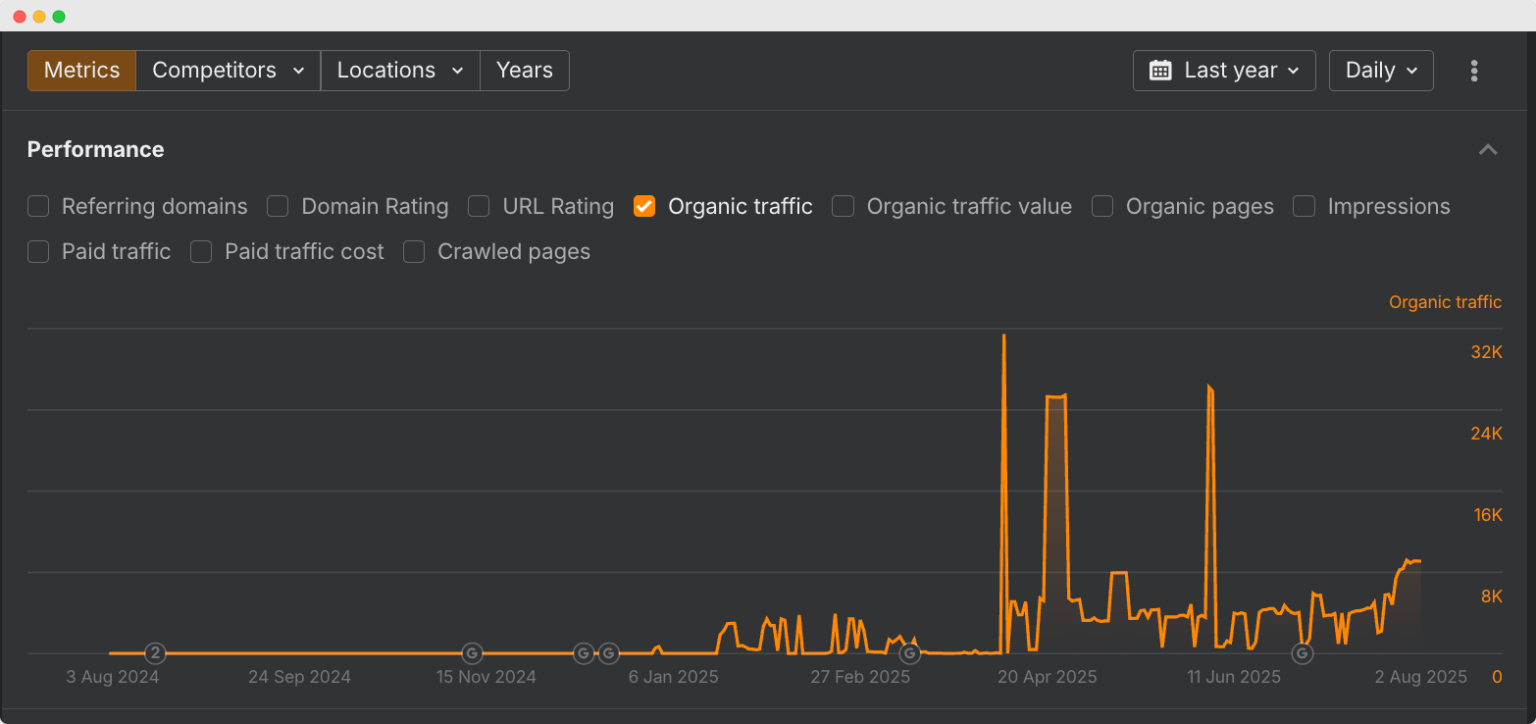Image resolution: width=1536 pixels, height=724 pixels.
Task: Switch to the Metrics tab
Action: 81,70
